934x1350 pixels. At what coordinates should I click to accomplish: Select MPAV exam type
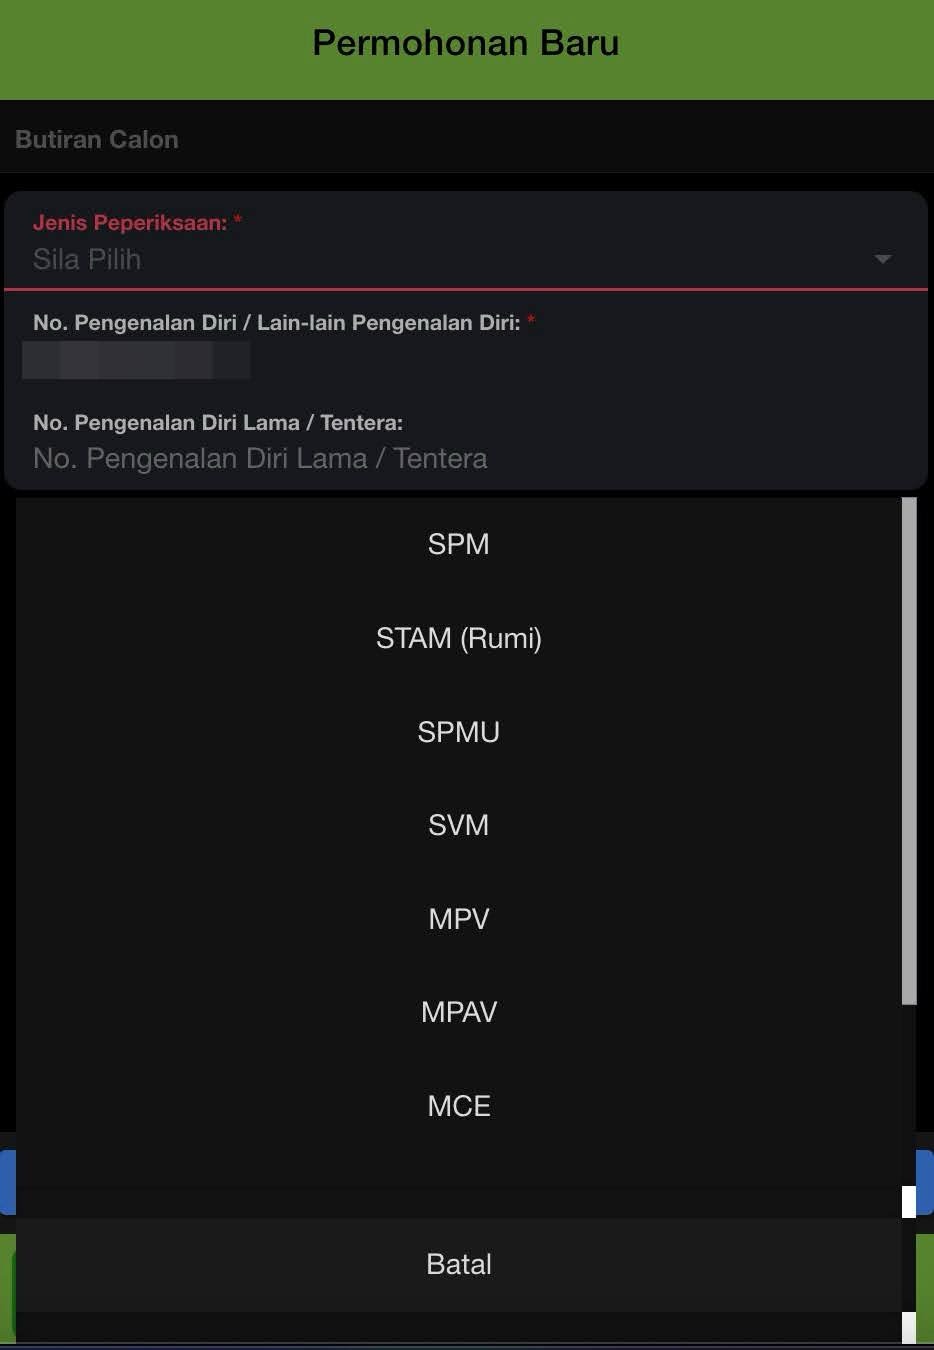tap(458, 1011)
